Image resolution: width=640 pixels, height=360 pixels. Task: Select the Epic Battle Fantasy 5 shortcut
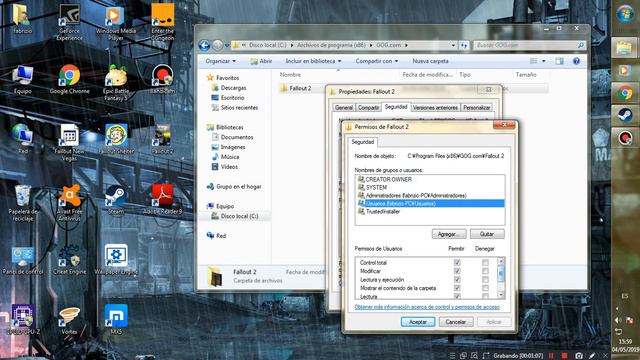click(116, 82)
